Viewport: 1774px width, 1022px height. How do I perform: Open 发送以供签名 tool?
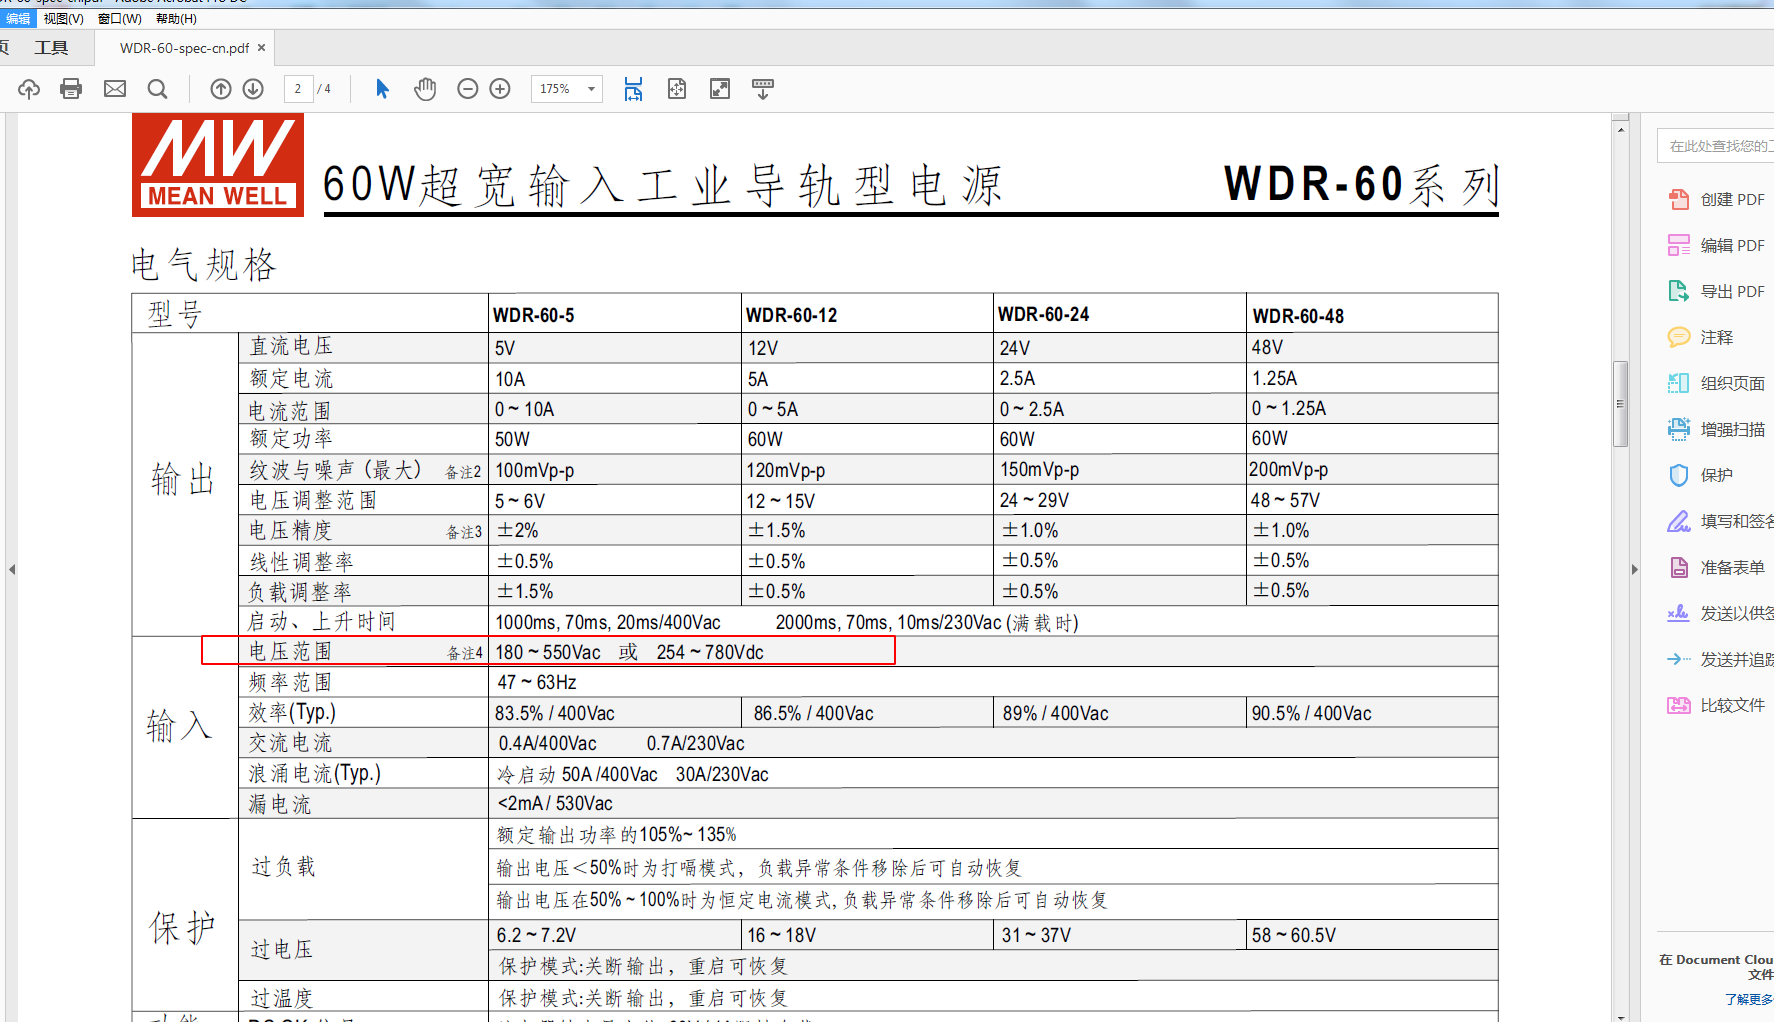tap(1719, 613)
